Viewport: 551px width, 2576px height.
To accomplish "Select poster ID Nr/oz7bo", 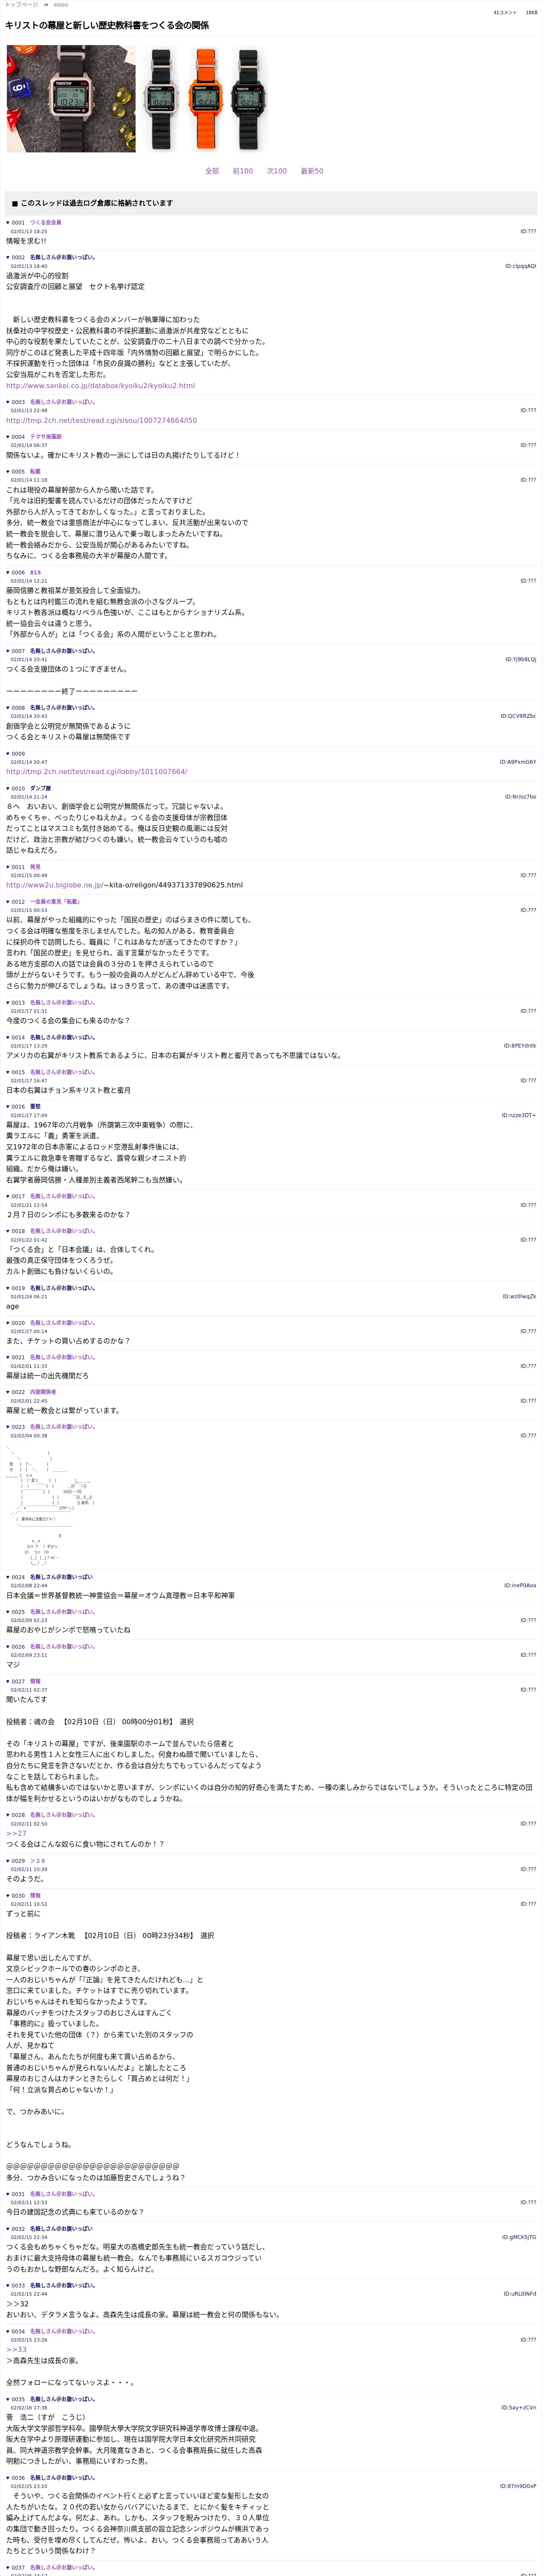I will click(x=520, y=797).
